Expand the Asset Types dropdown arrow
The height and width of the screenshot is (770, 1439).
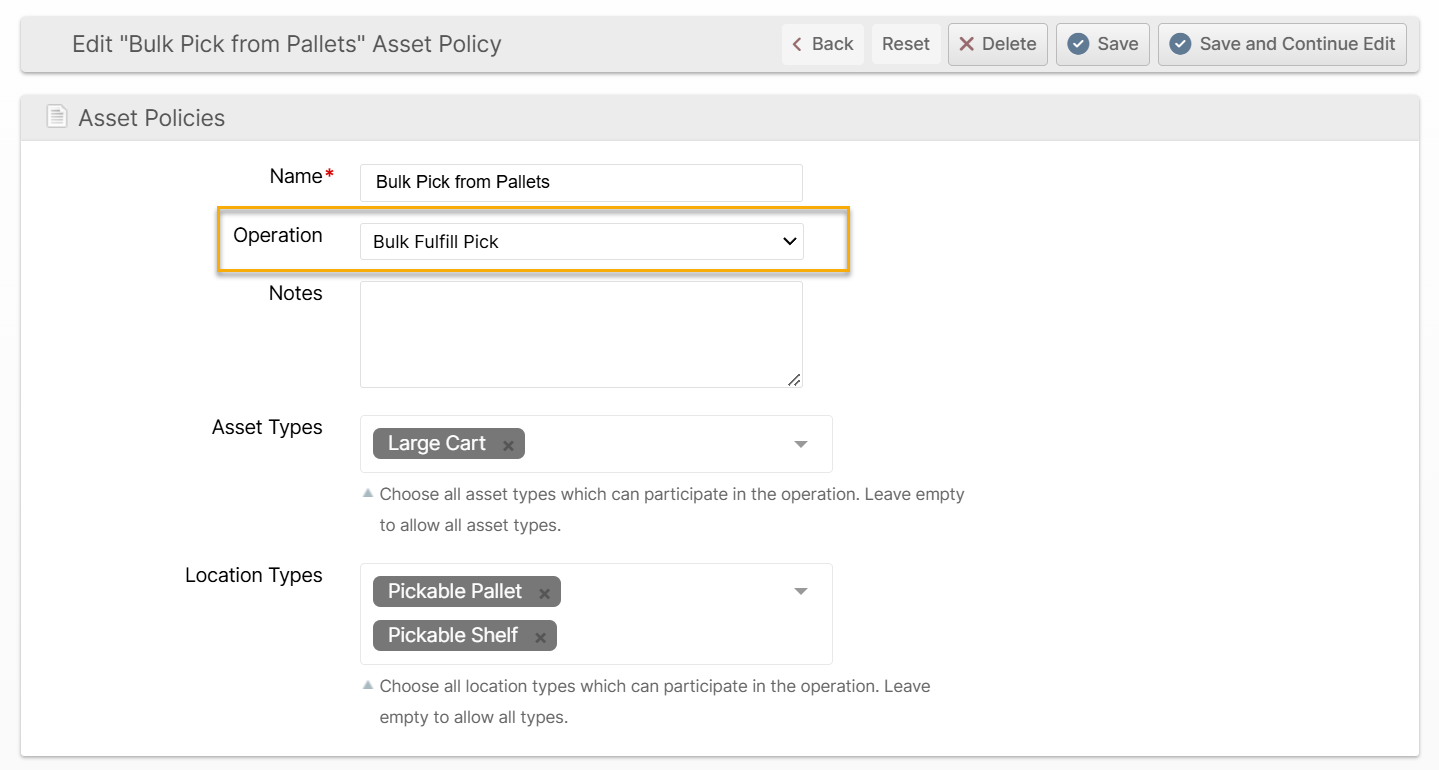coord(800,444)
